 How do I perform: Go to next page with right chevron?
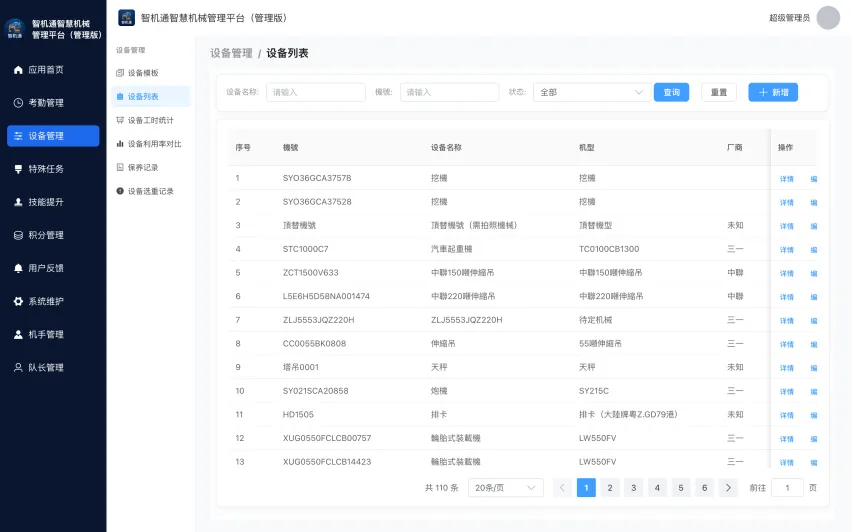pyautogui.click(x=728, y=488)
